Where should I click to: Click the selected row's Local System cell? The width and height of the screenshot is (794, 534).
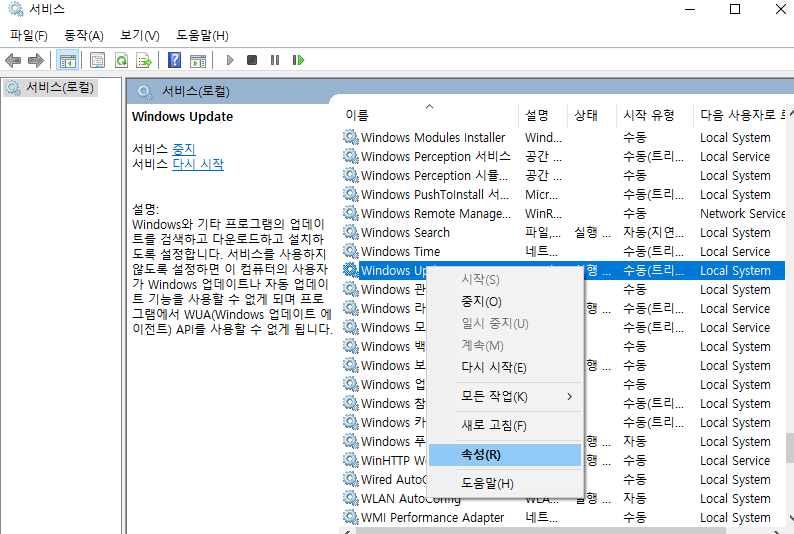pyautogui.click(x=735, y=270)
